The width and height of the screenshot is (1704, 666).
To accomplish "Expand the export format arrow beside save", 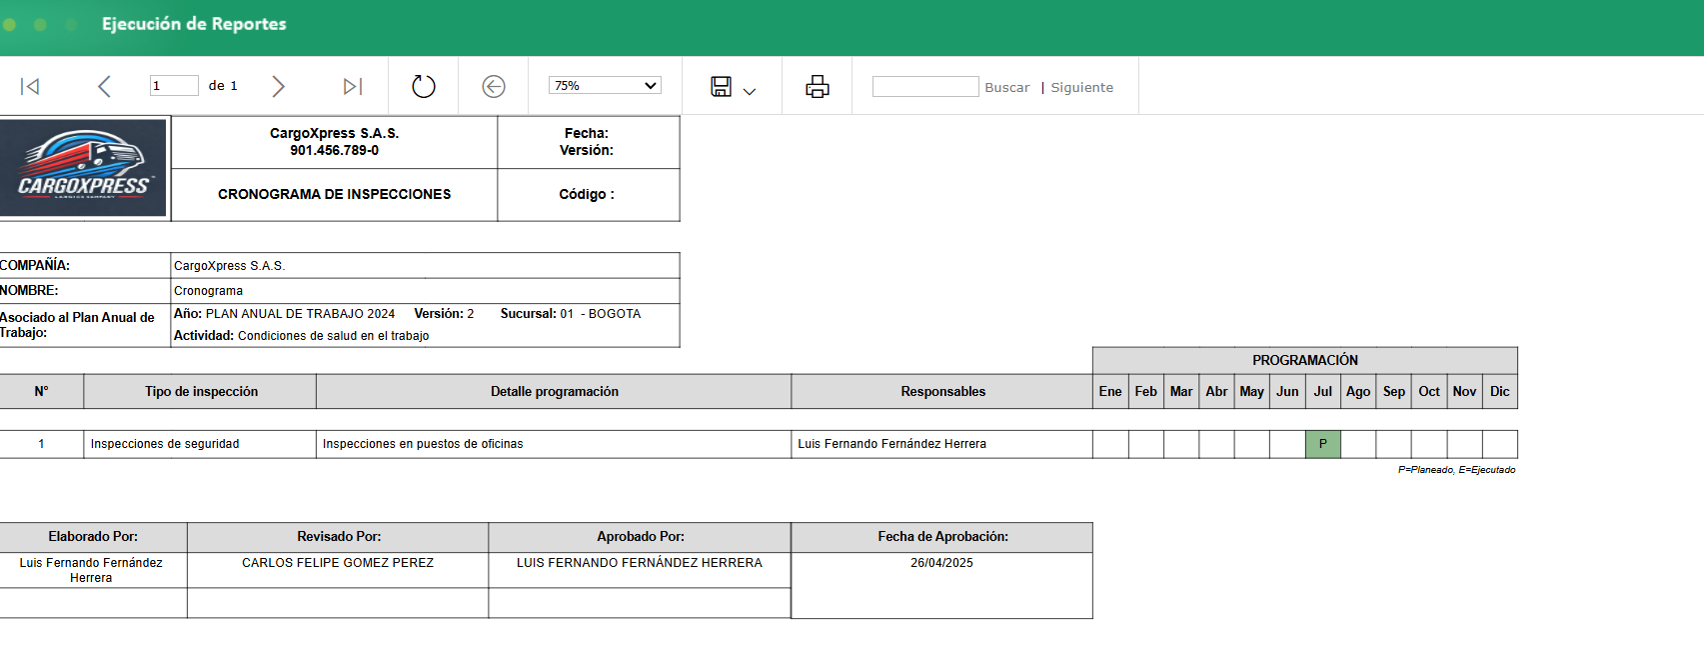I will click(750, 91).
